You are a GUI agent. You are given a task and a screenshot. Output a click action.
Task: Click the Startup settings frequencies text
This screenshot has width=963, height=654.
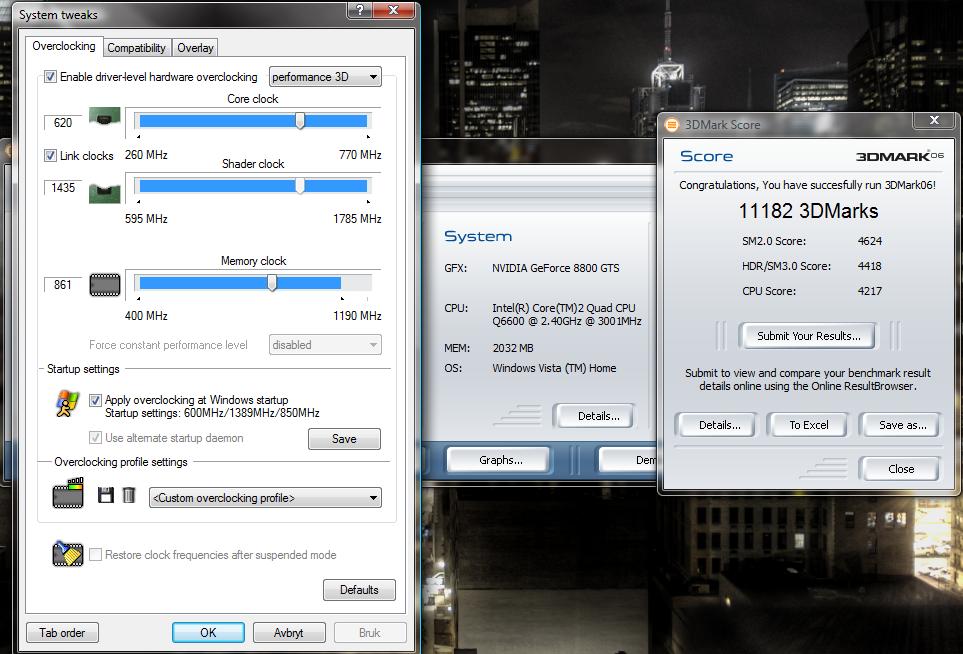(212, 413)
